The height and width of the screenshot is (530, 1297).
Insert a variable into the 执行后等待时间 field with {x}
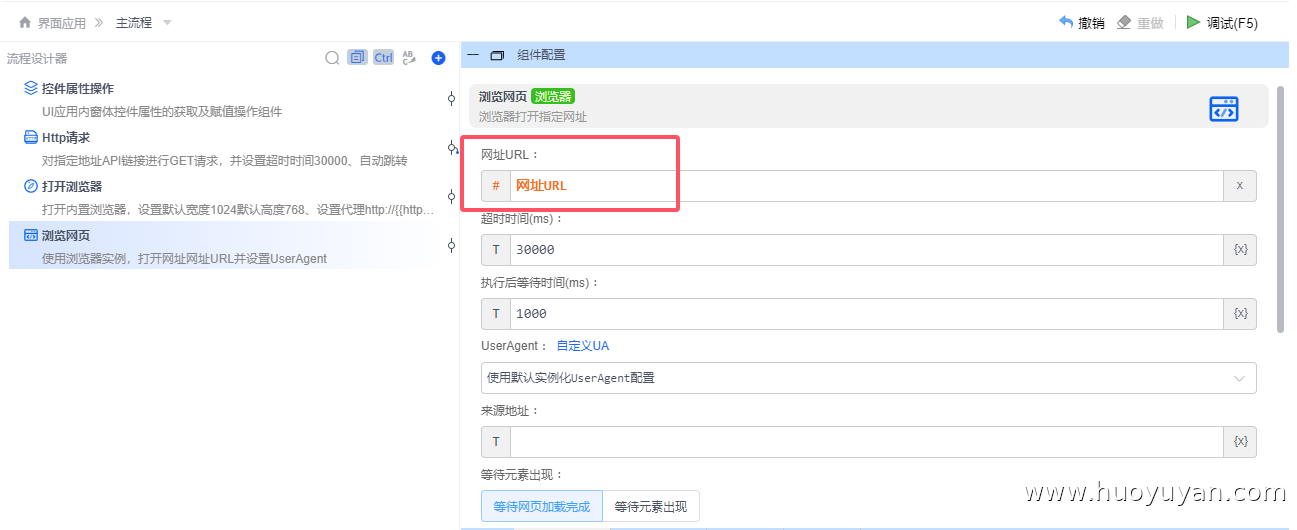point(1240,314)
